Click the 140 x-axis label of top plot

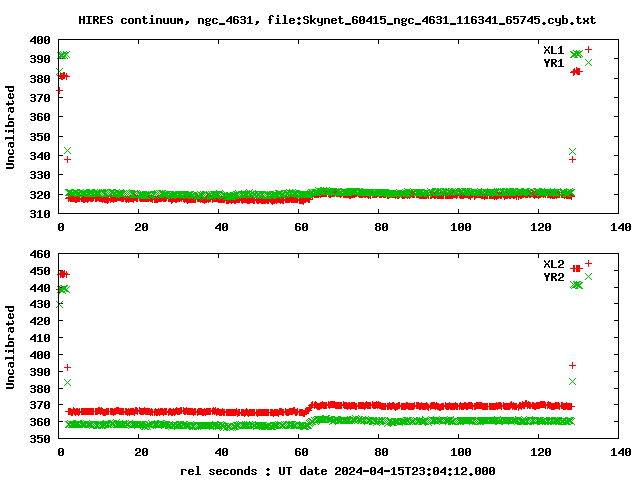point(621,227)
